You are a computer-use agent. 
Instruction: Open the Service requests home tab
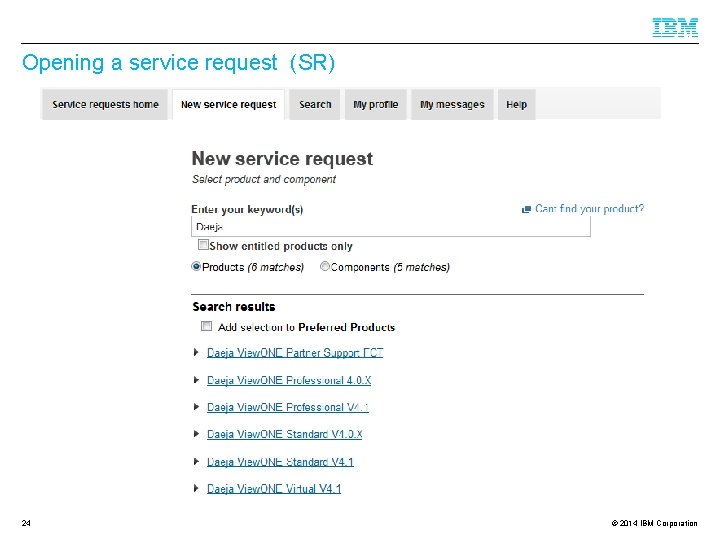tap(105, 105)
